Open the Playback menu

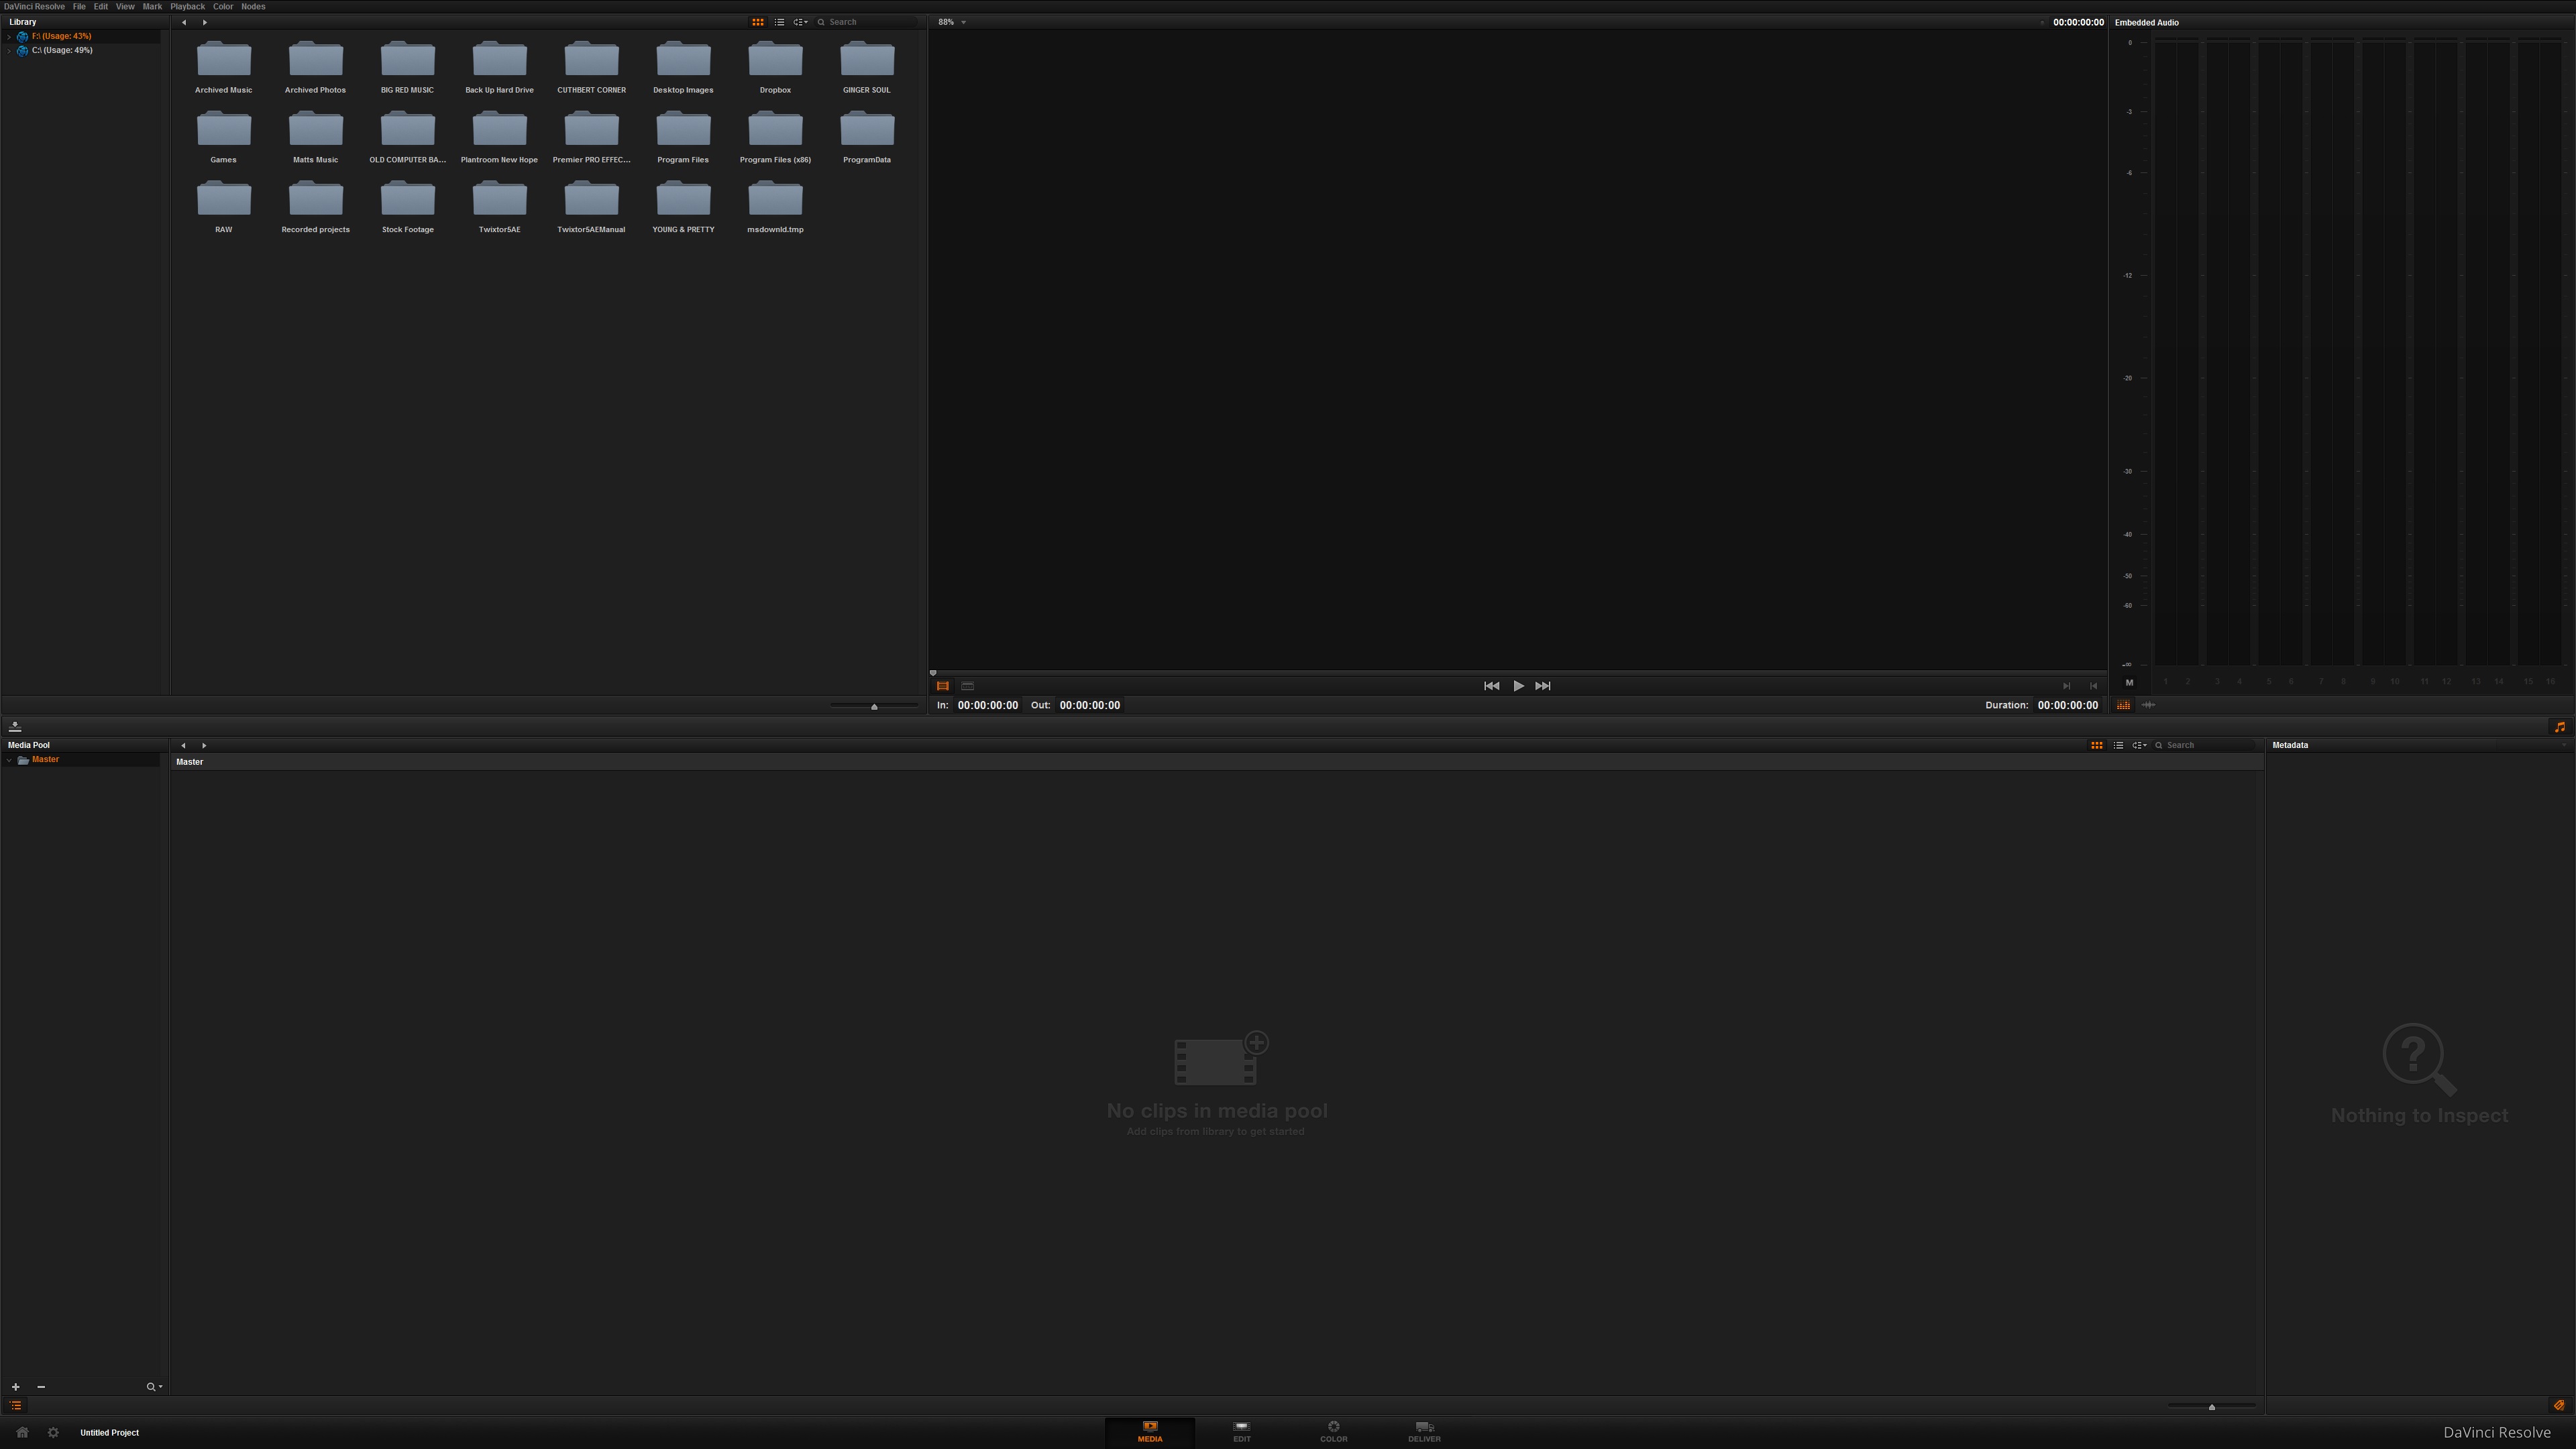click(x=187, y=6)
